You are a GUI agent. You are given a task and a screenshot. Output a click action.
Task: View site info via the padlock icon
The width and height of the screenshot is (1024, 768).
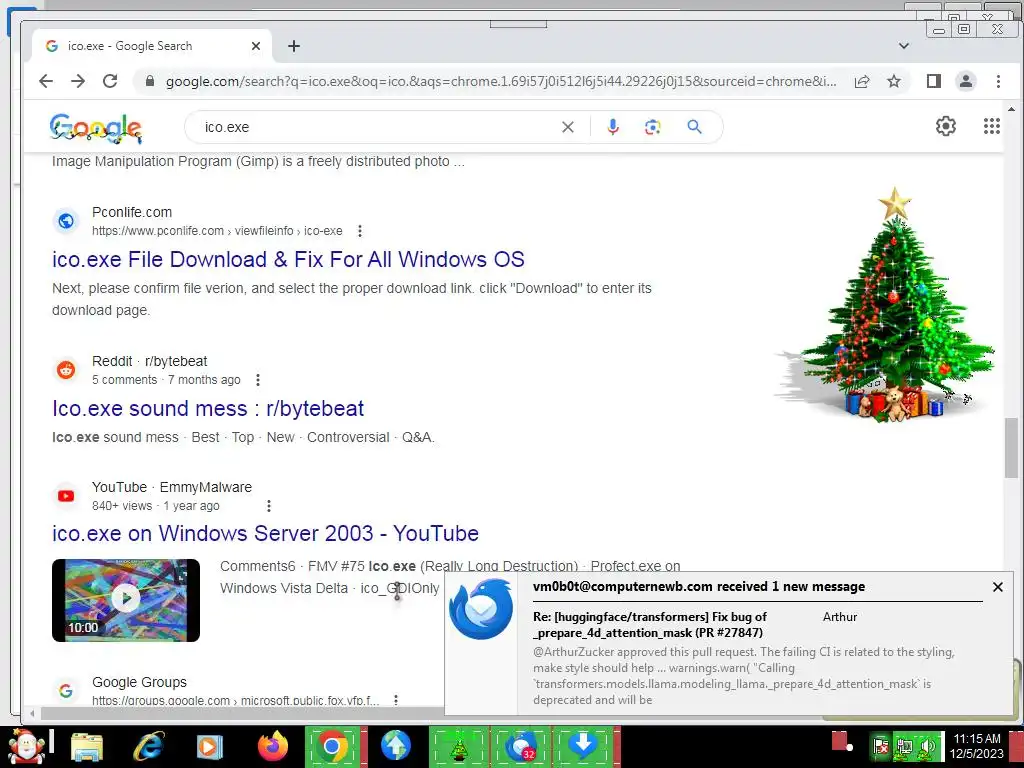[x=150, y=81]
